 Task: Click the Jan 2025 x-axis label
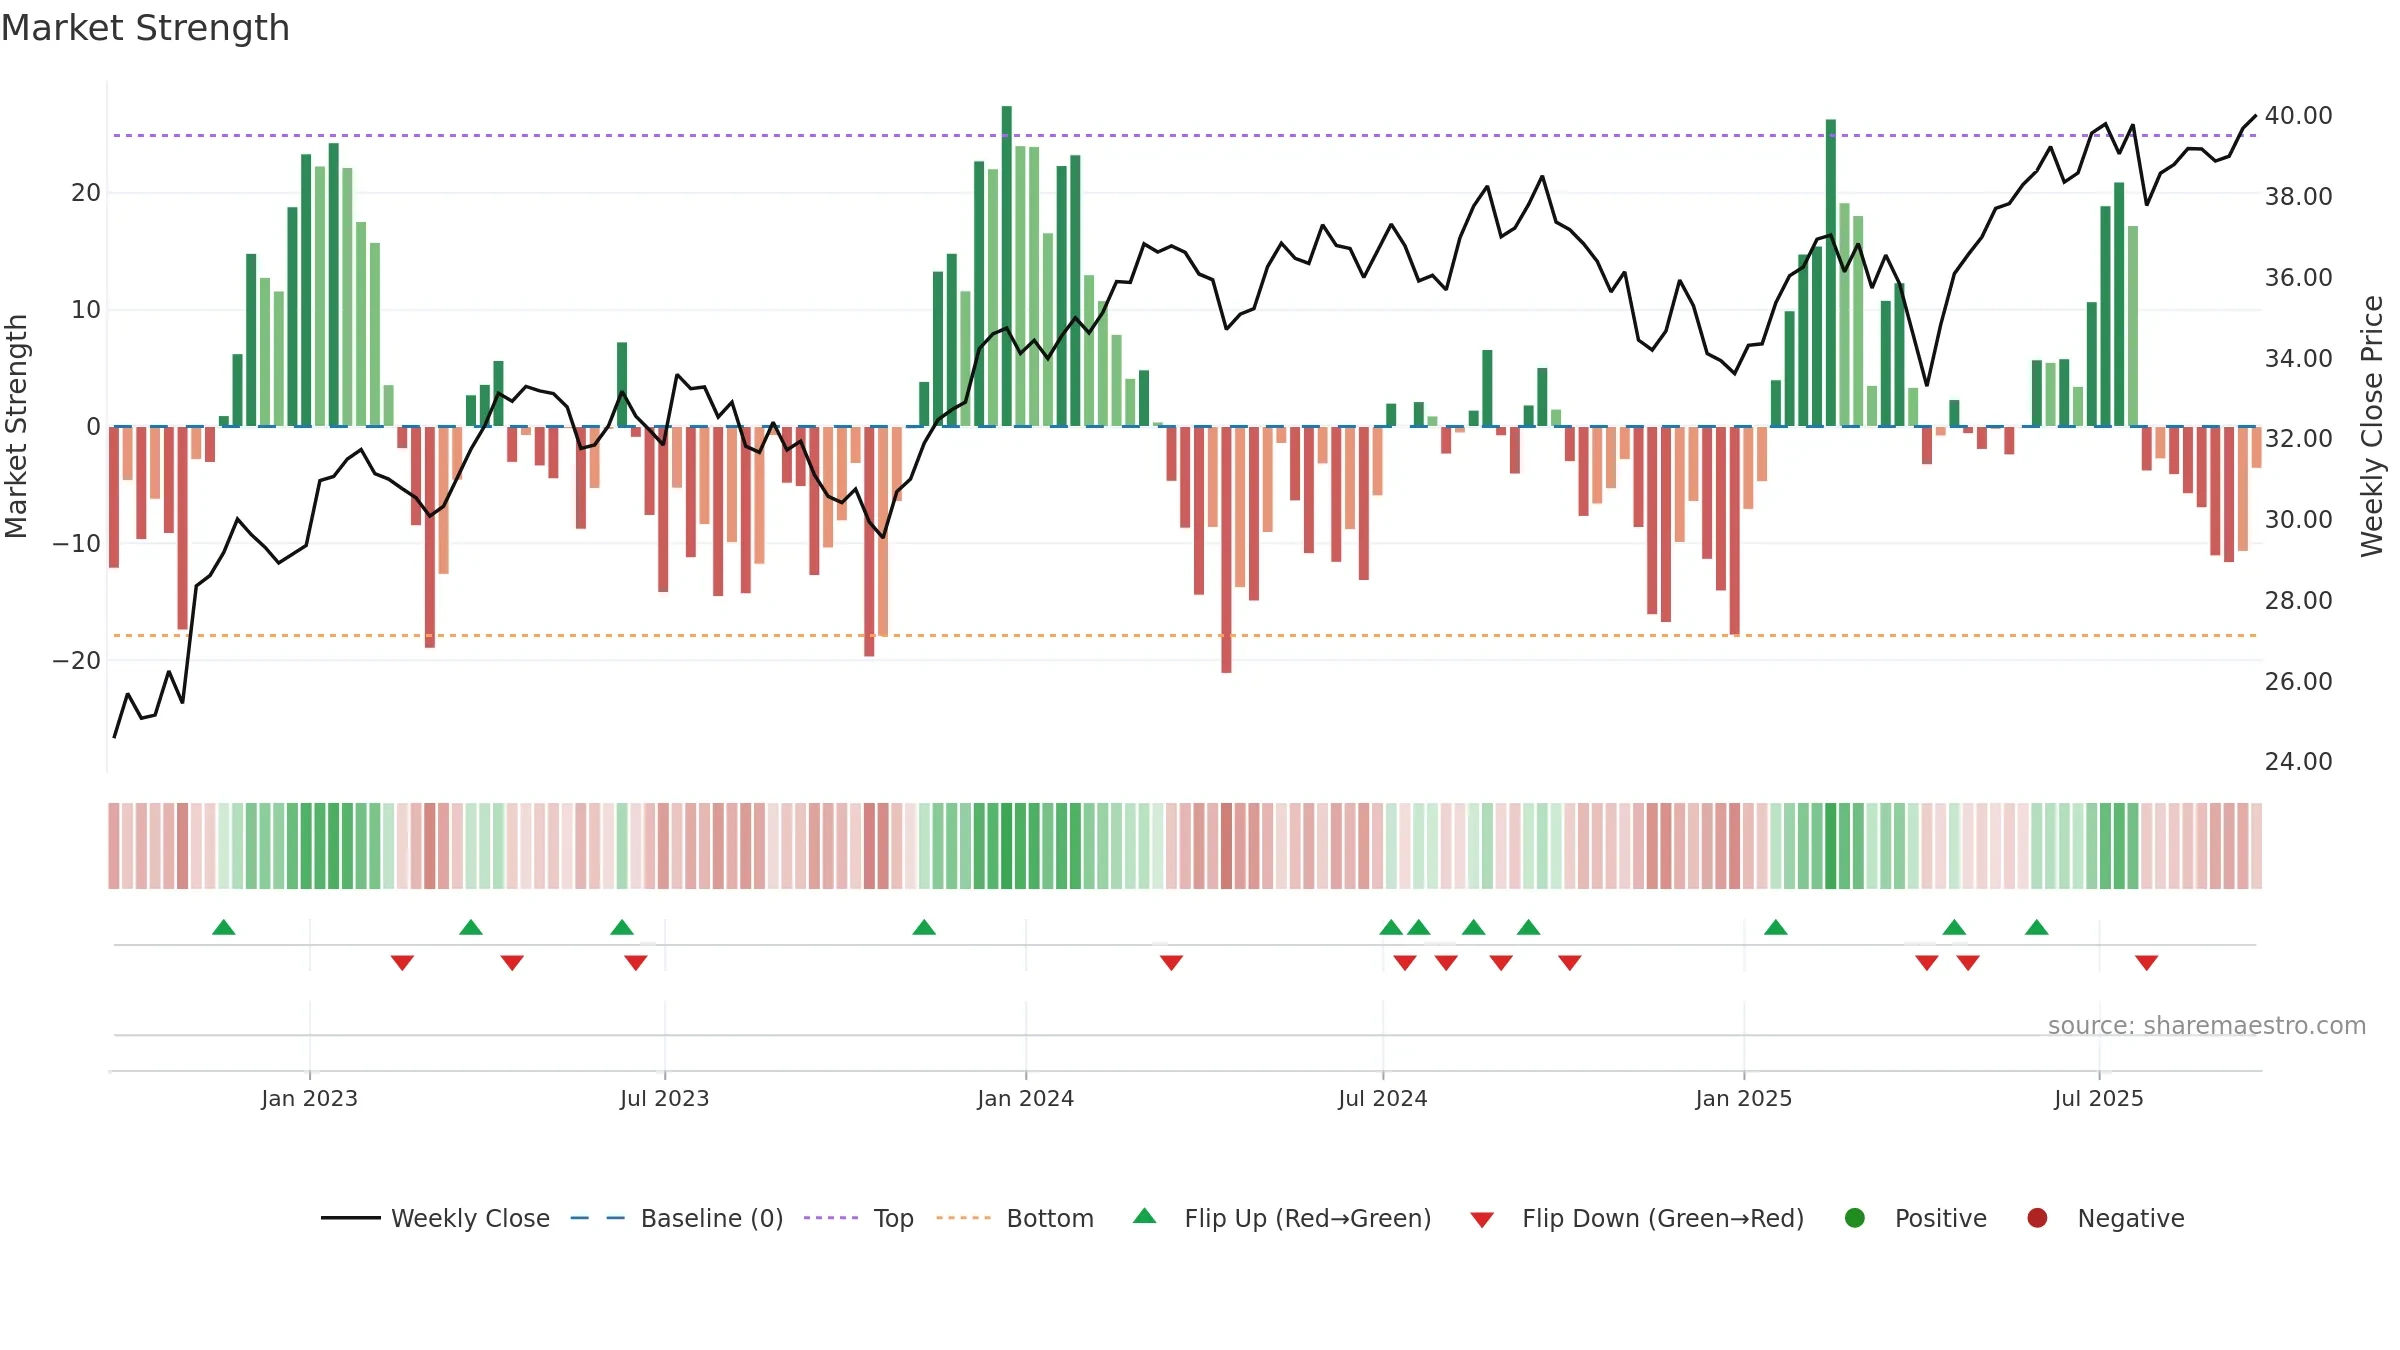pos(1743,1098)
